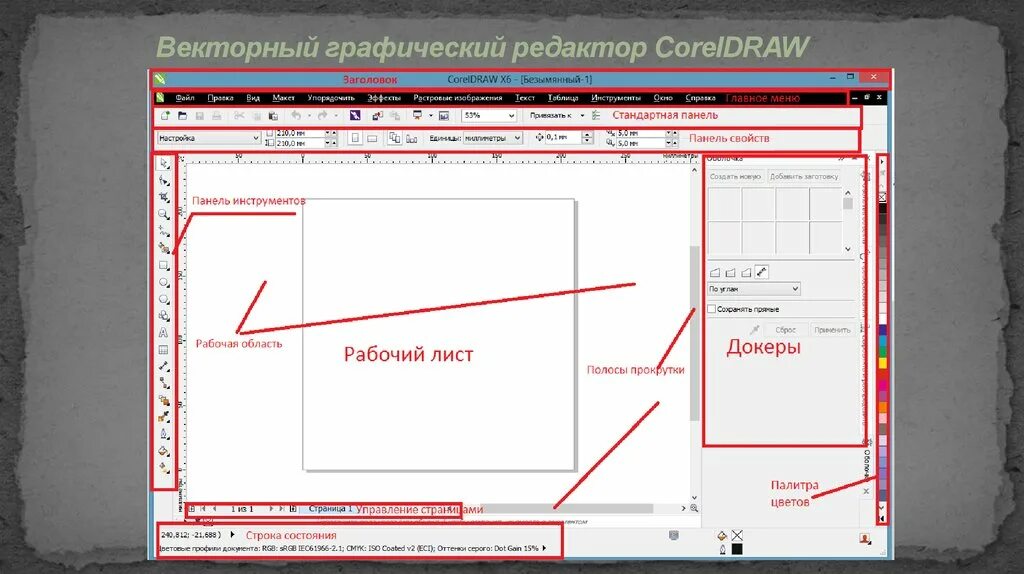This screenshot has width=1024, height=574.
Task: Click the Paste clipboard icon
Action: pos(274,116)
